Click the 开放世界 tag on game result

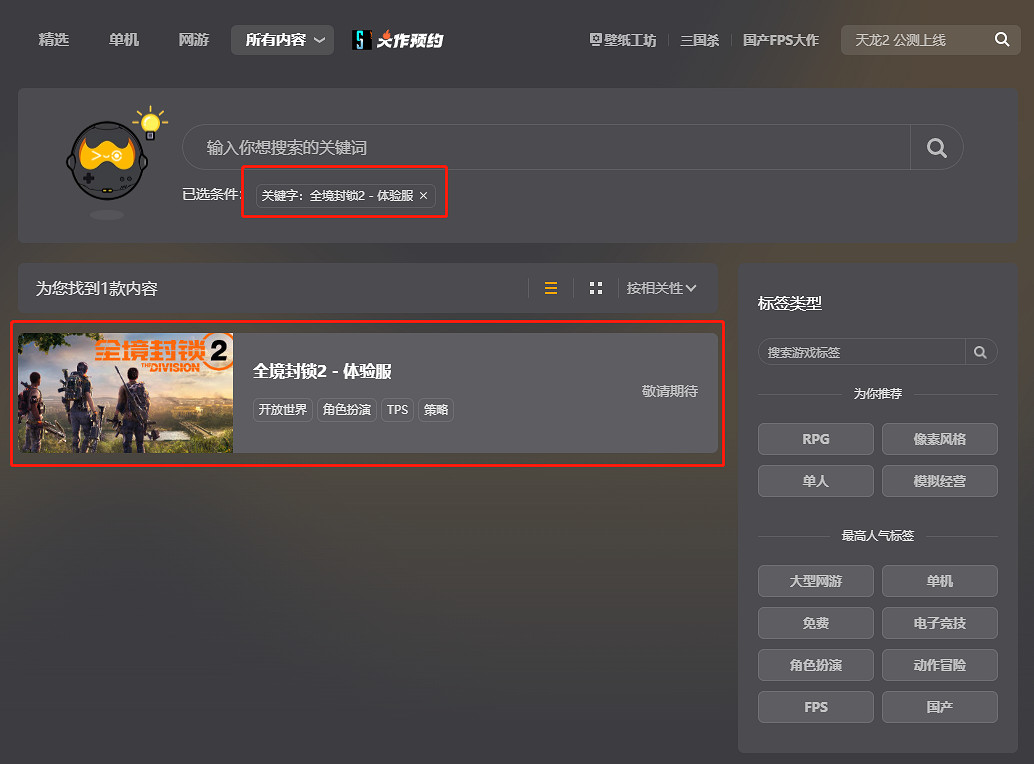tap(283, 410)
